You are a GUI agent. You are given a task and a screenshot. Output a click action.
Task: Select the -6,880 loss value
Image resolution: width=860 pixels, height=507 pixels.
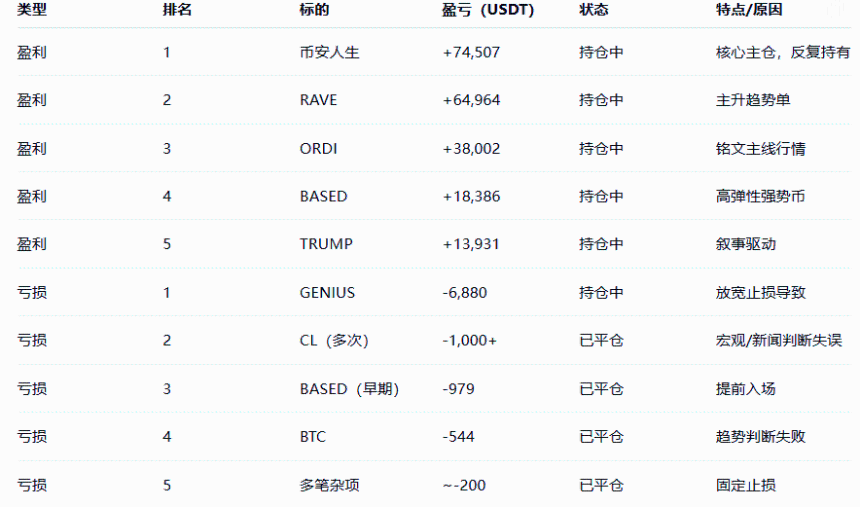pos(464,293)
